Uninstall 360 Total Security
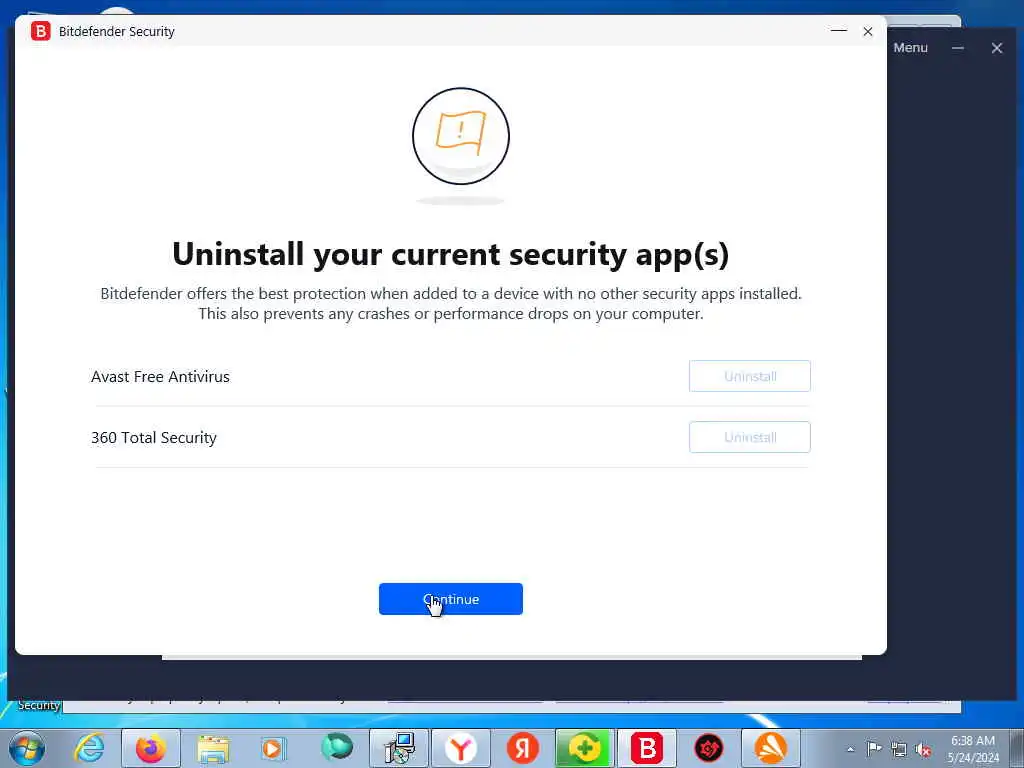 (750, 437)
